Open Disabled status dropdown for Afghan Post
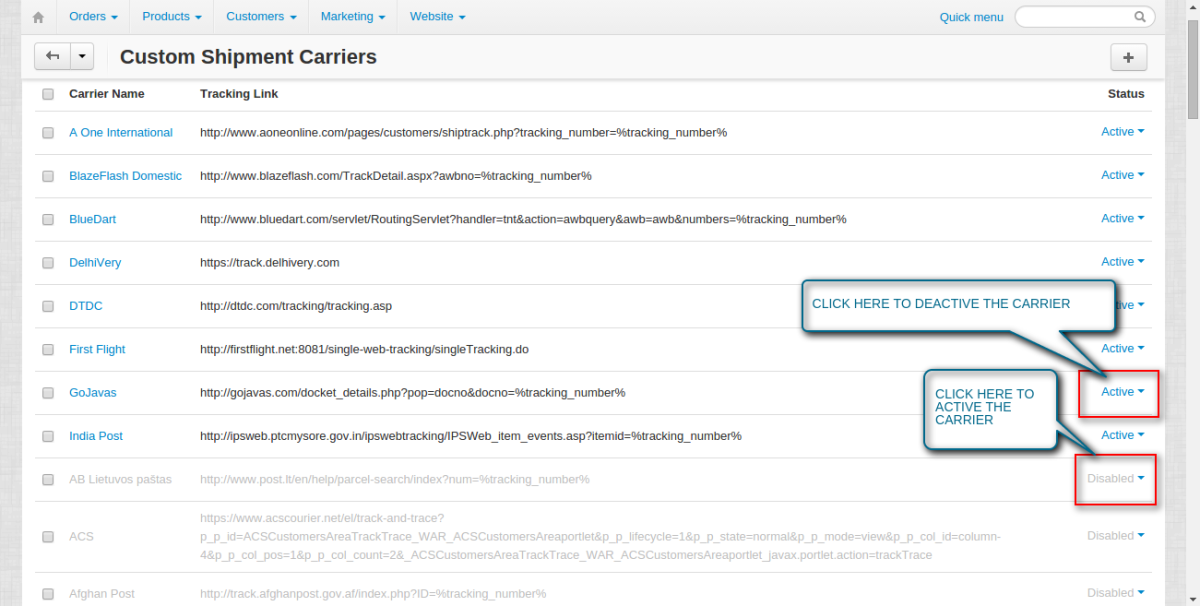The width and height of the screenshot is (1200, 606). coord(1116,592)
